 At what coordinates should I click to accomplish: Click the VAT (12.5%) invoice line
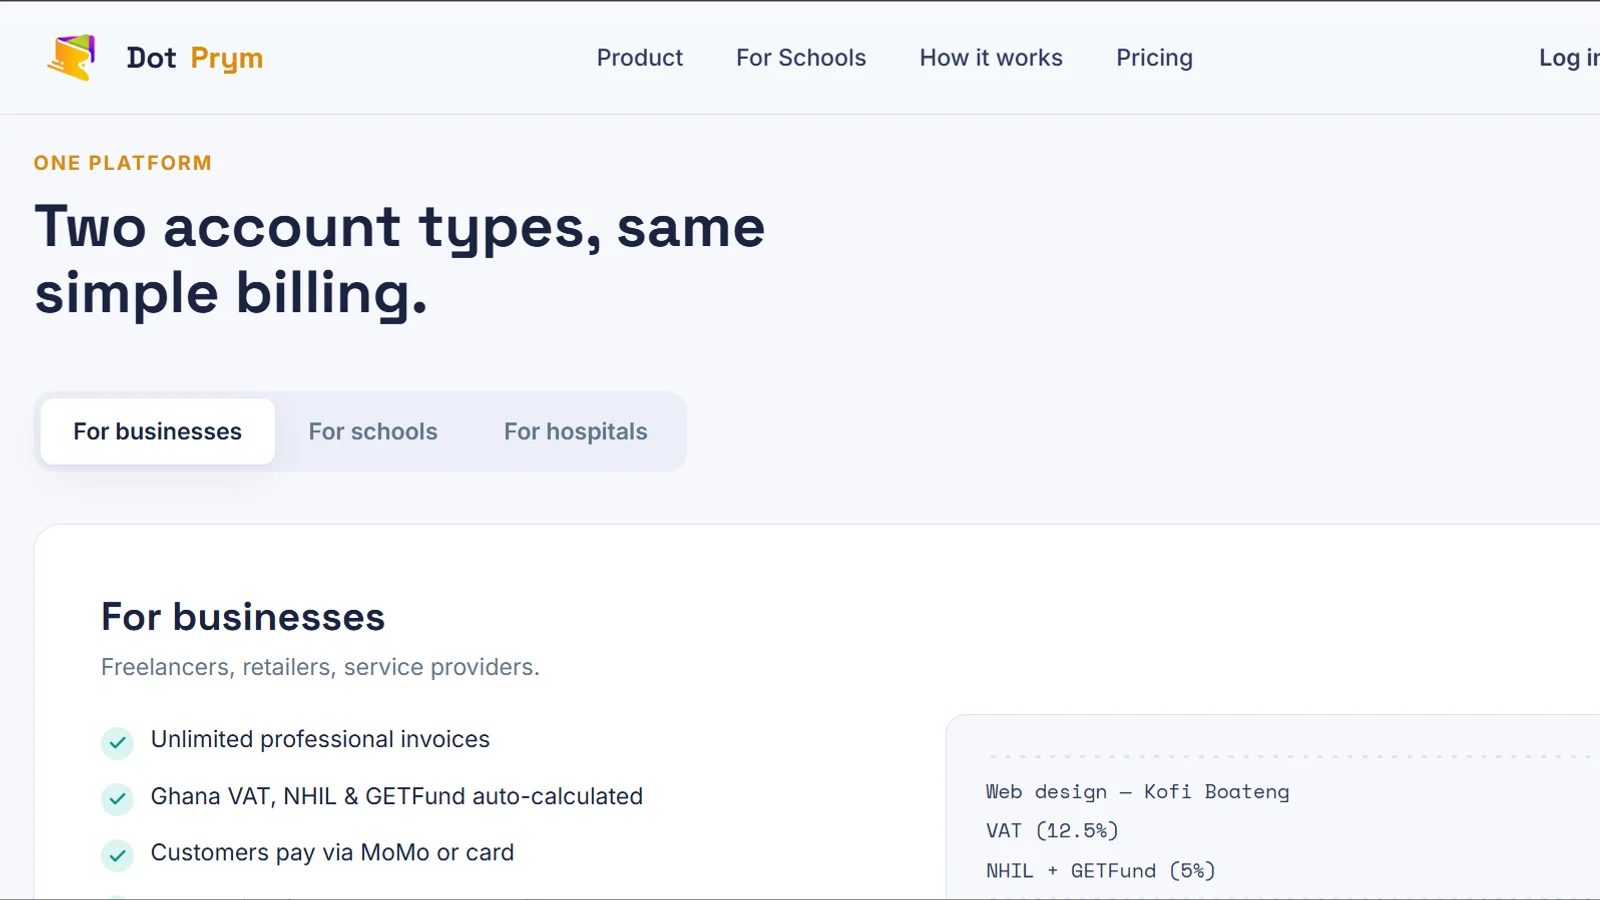(x=1052, y=831)
